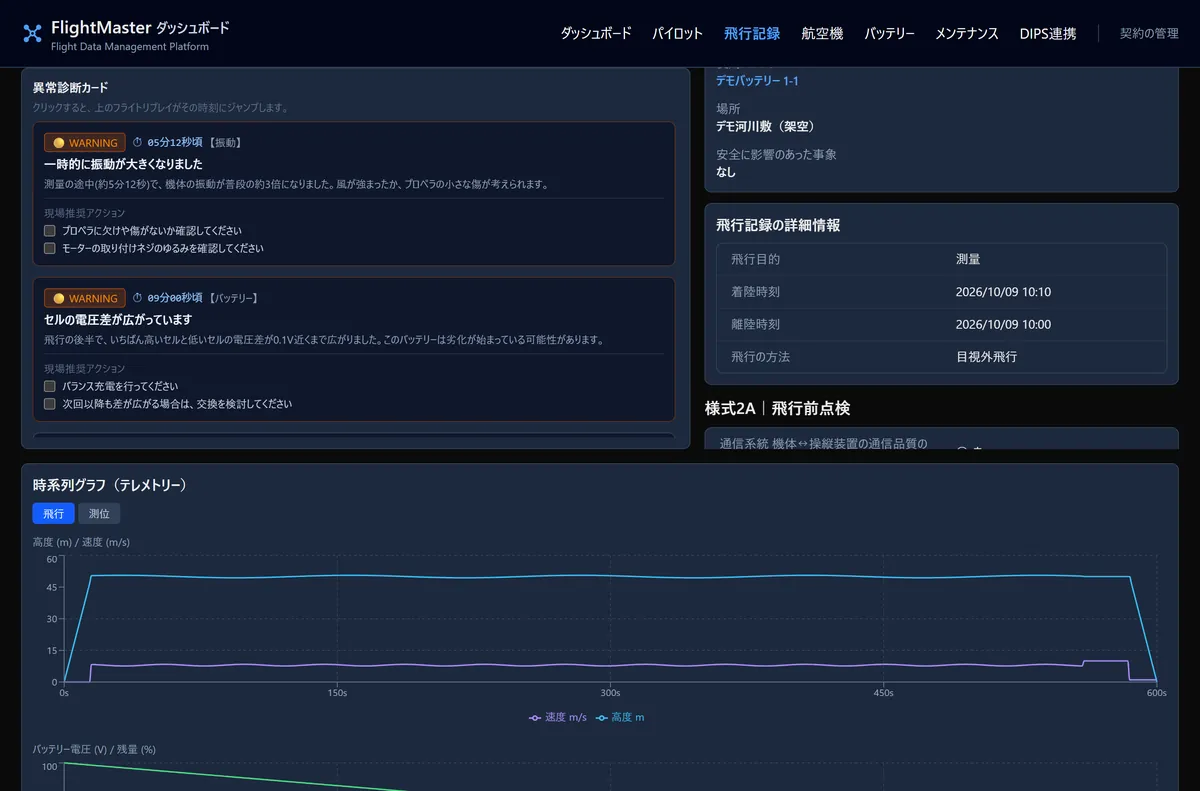Click the 異常診断カード heading

coord(70,88)
